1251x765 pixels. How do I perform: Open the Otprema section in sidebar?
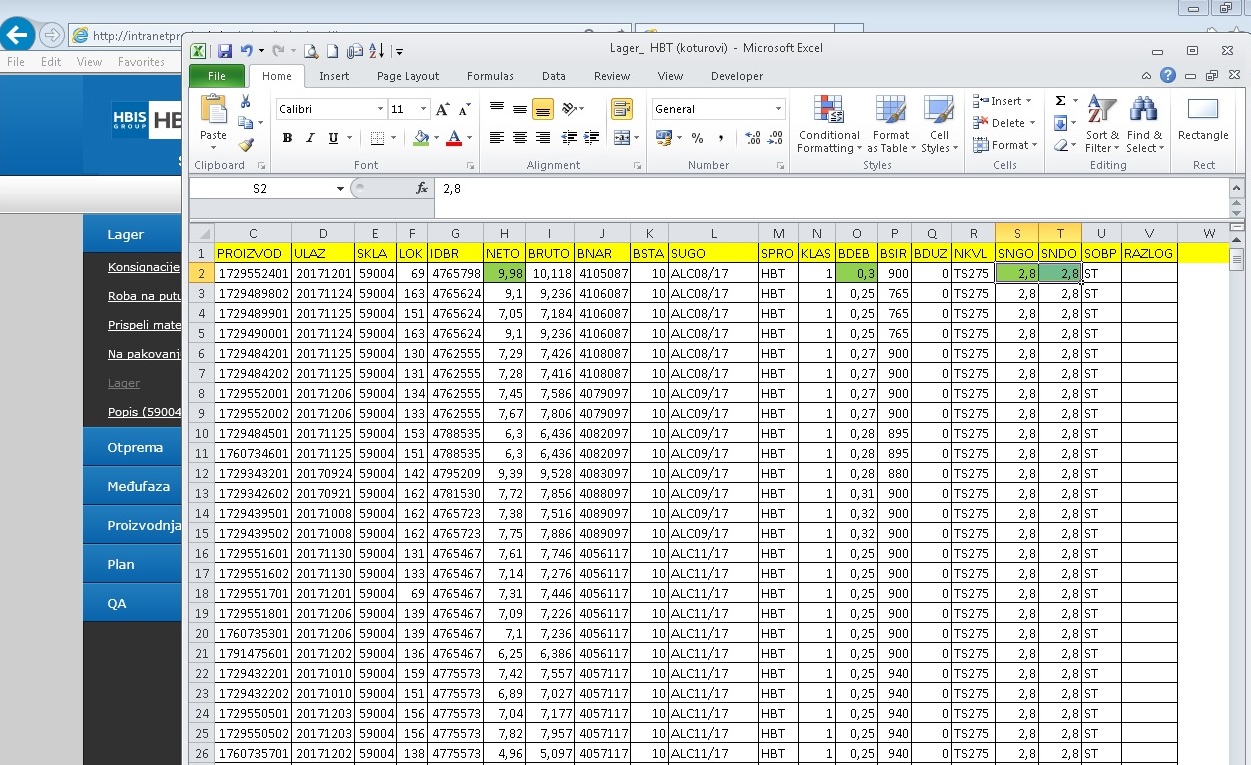tap(135, 447)
